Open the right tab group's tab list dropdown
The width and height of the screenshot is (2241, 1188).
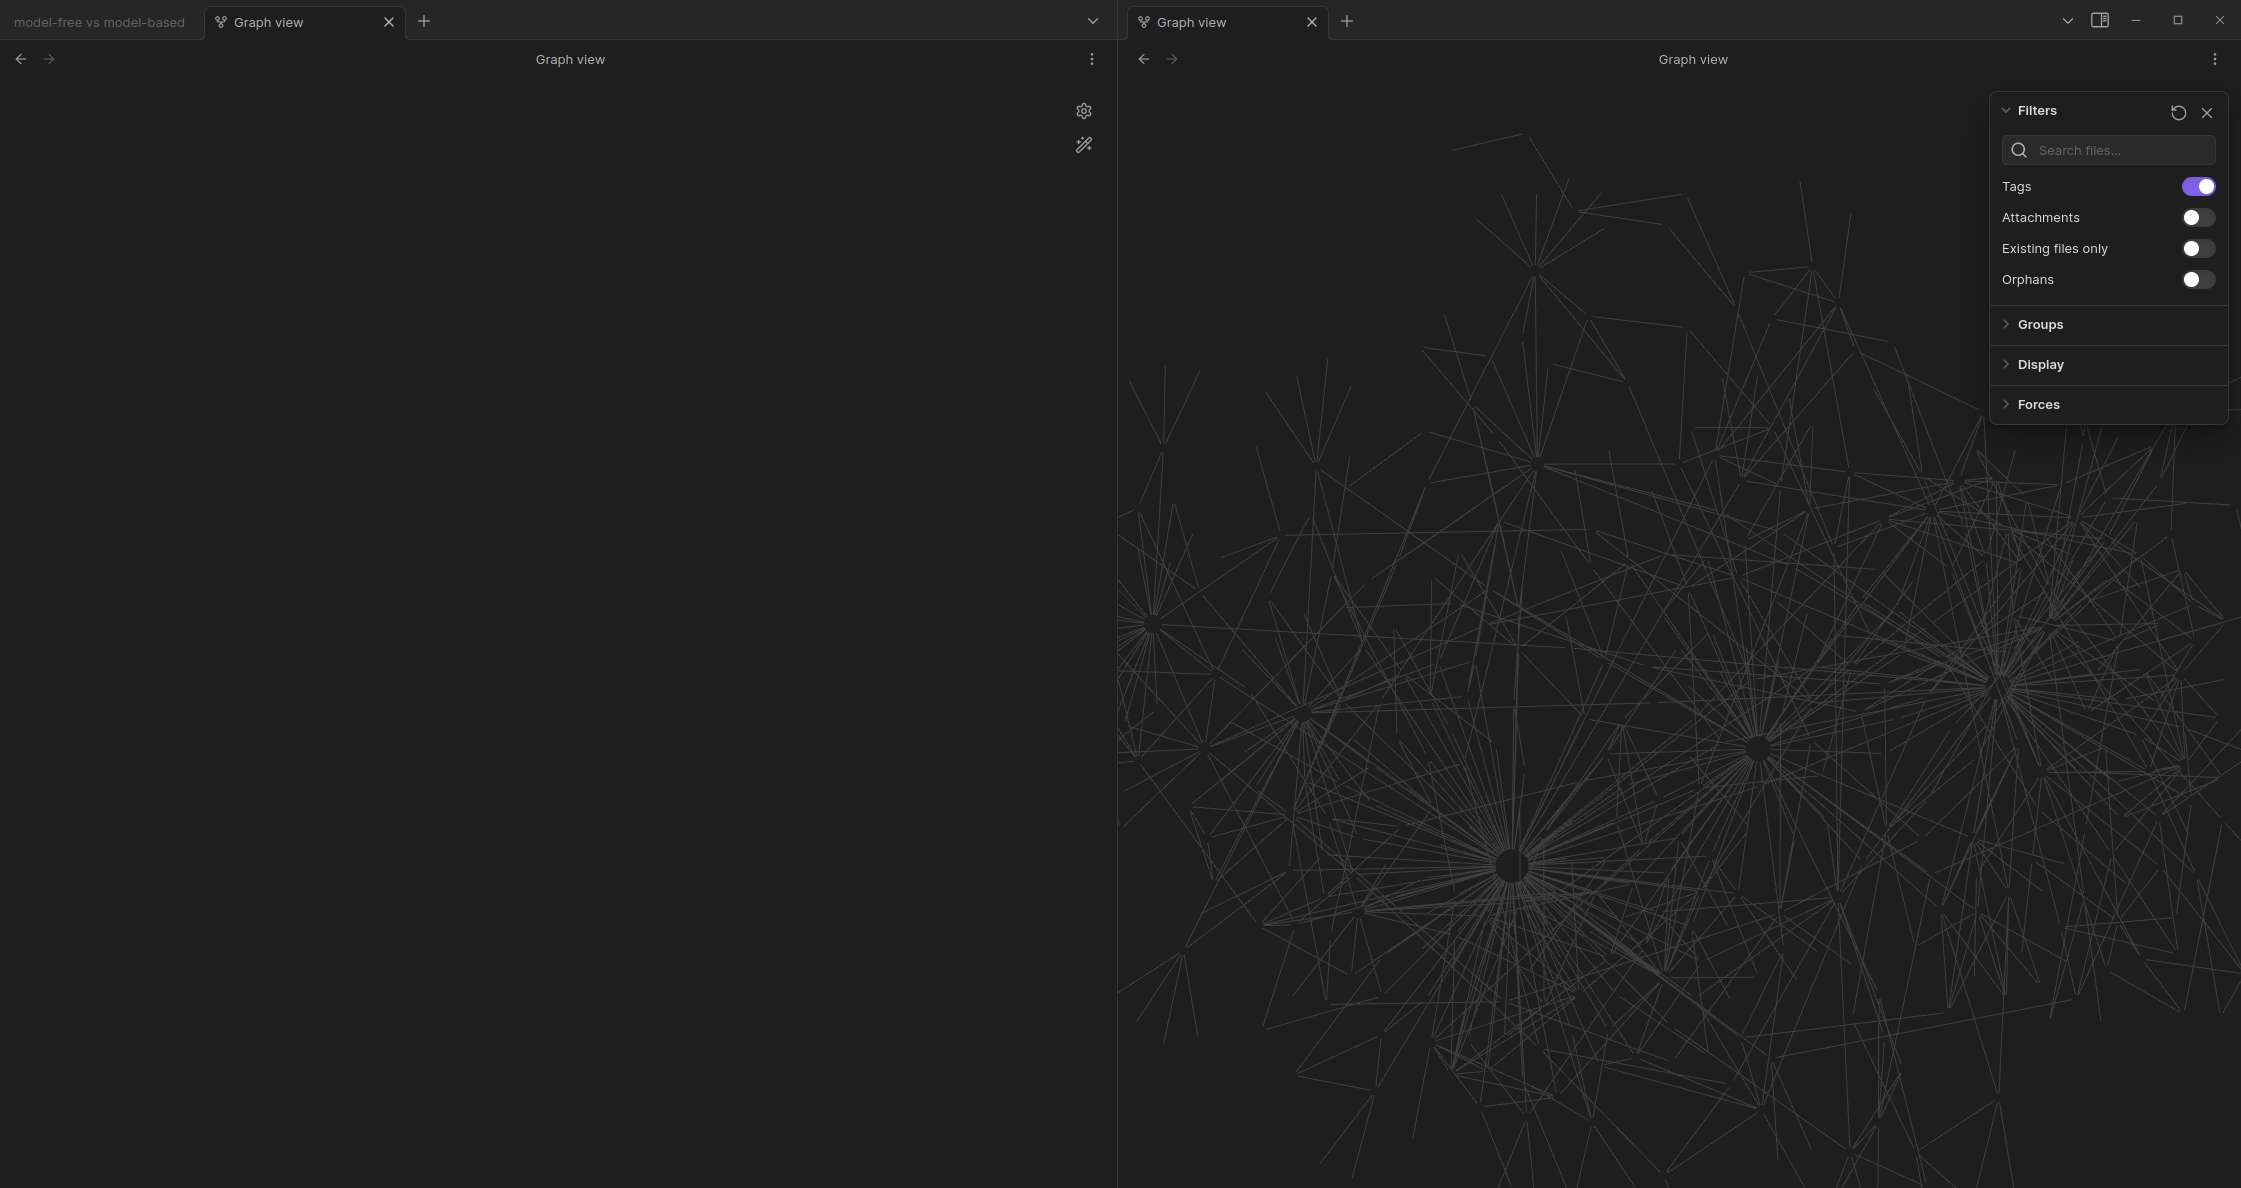[2068, 21]
